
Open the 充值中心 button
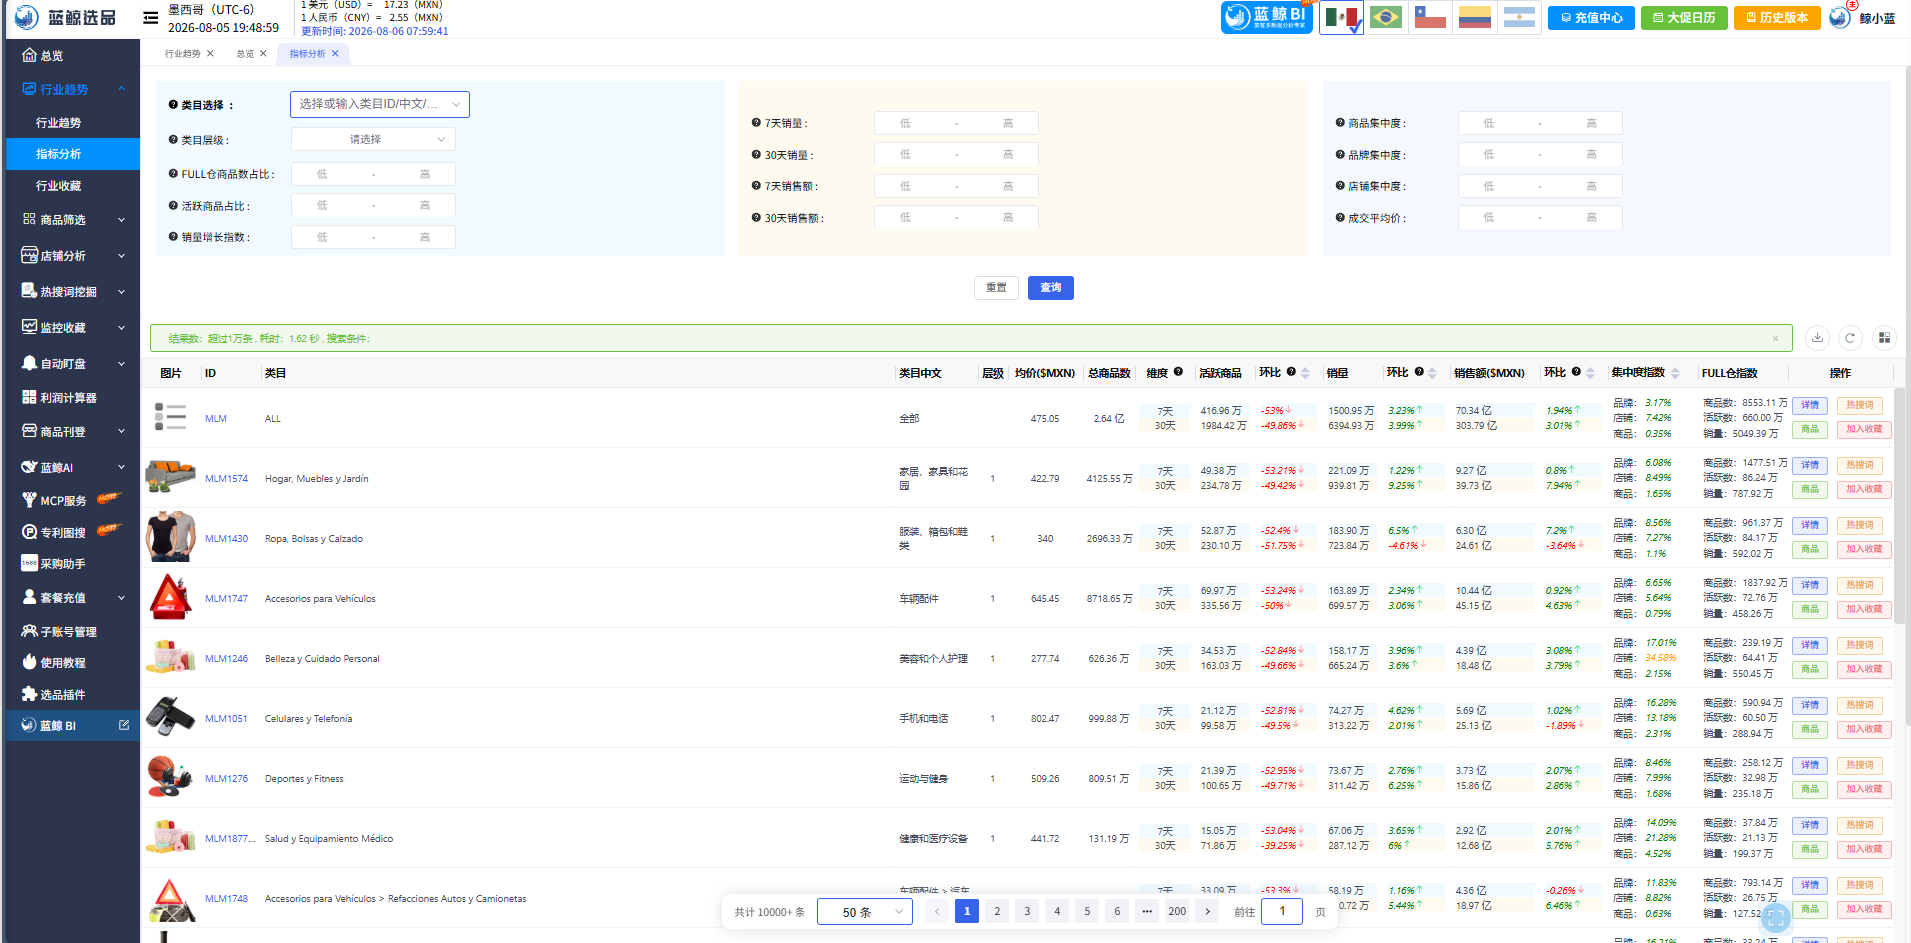tap(1591, 18)
